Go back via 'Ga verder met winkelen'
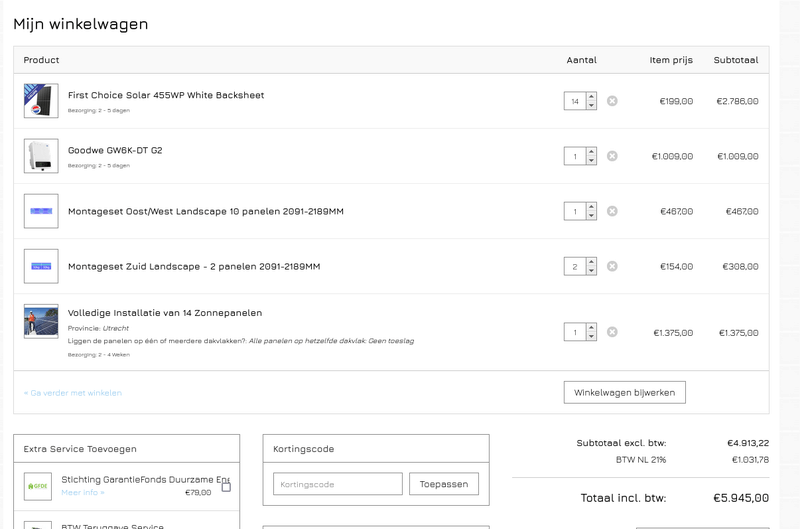The width and height of the screenshot is (800, 529). click(x=73, y=393)
